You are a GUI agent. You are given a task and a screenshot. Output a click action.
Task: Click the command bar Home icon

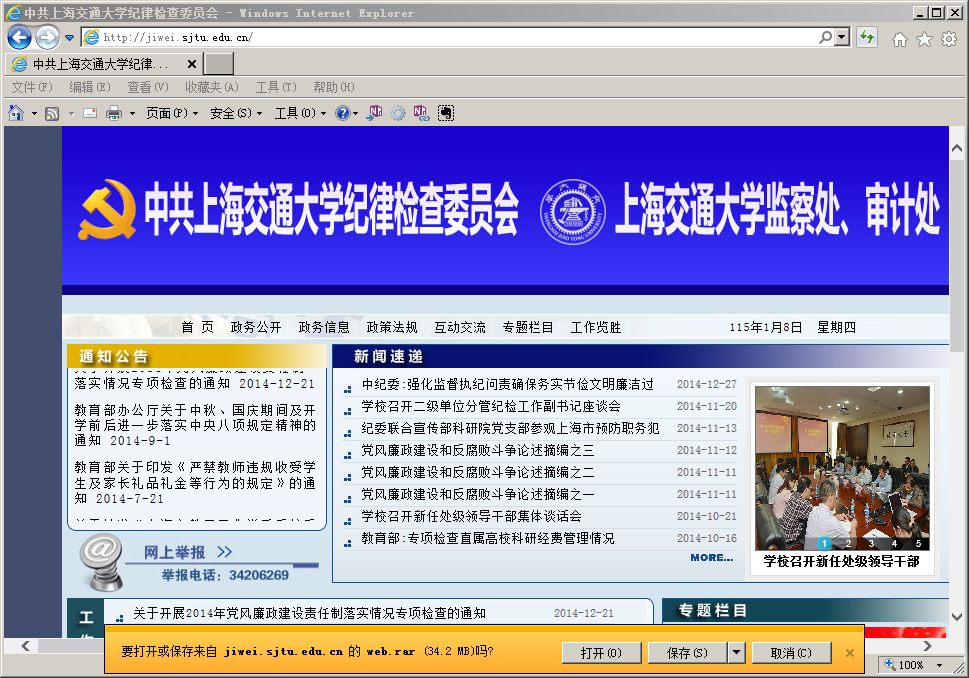(16, 113)
